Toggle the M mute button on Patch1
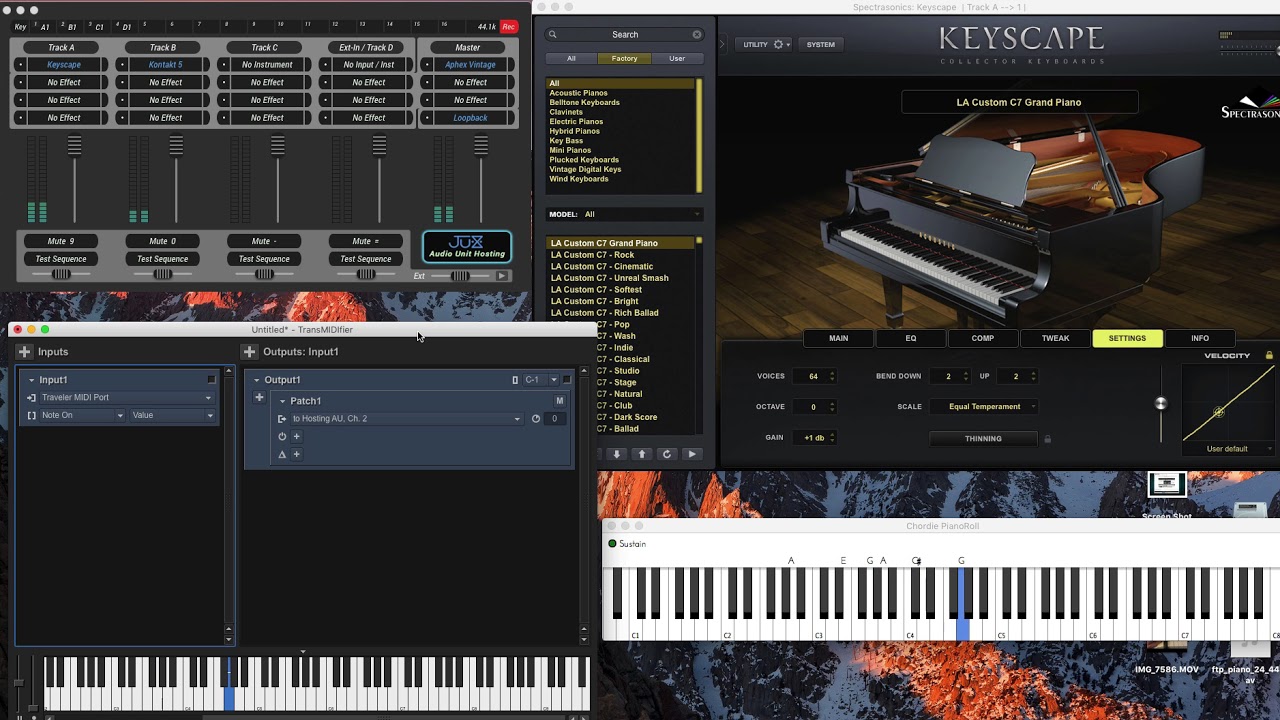The width and height of the screenshot is (1280, 720). pyautogui.click(x=559, y=401)
